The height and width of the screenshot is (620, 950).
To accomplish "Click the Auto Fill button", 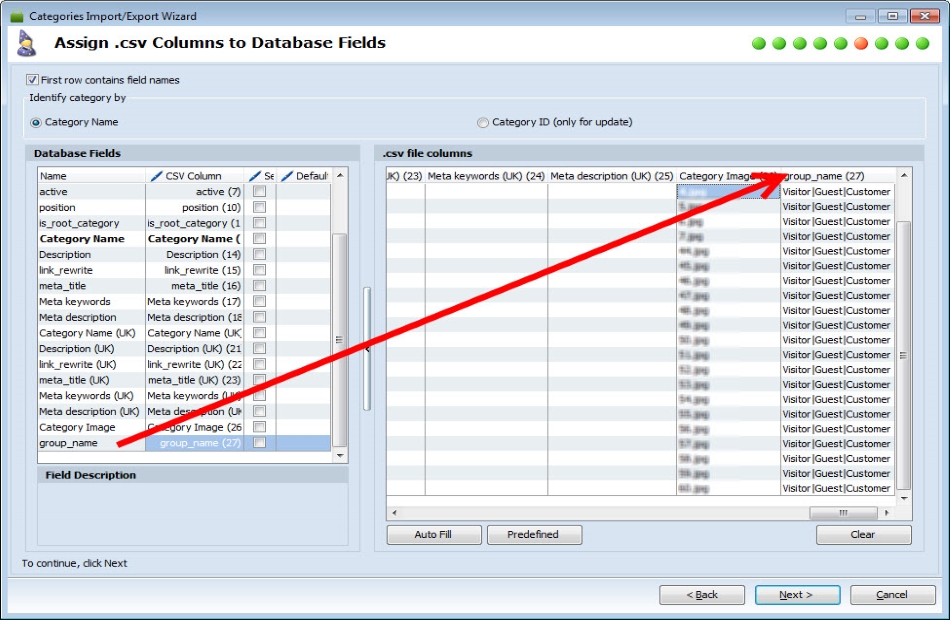I will pos(434,535).
